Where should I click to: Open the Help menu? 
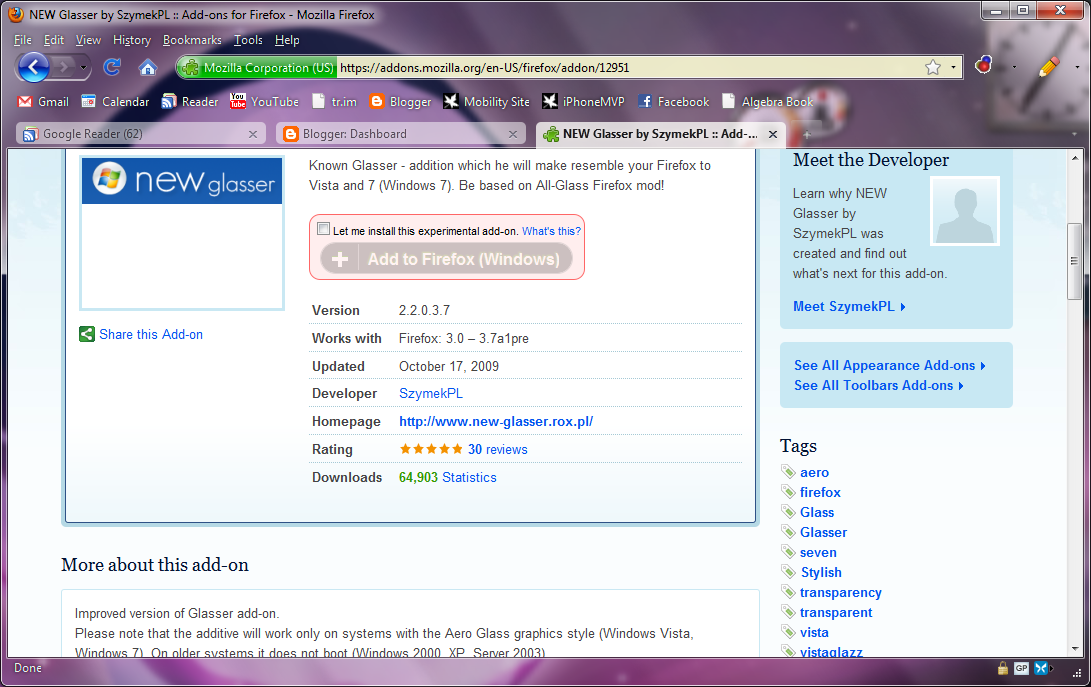(x=287, y=40)
